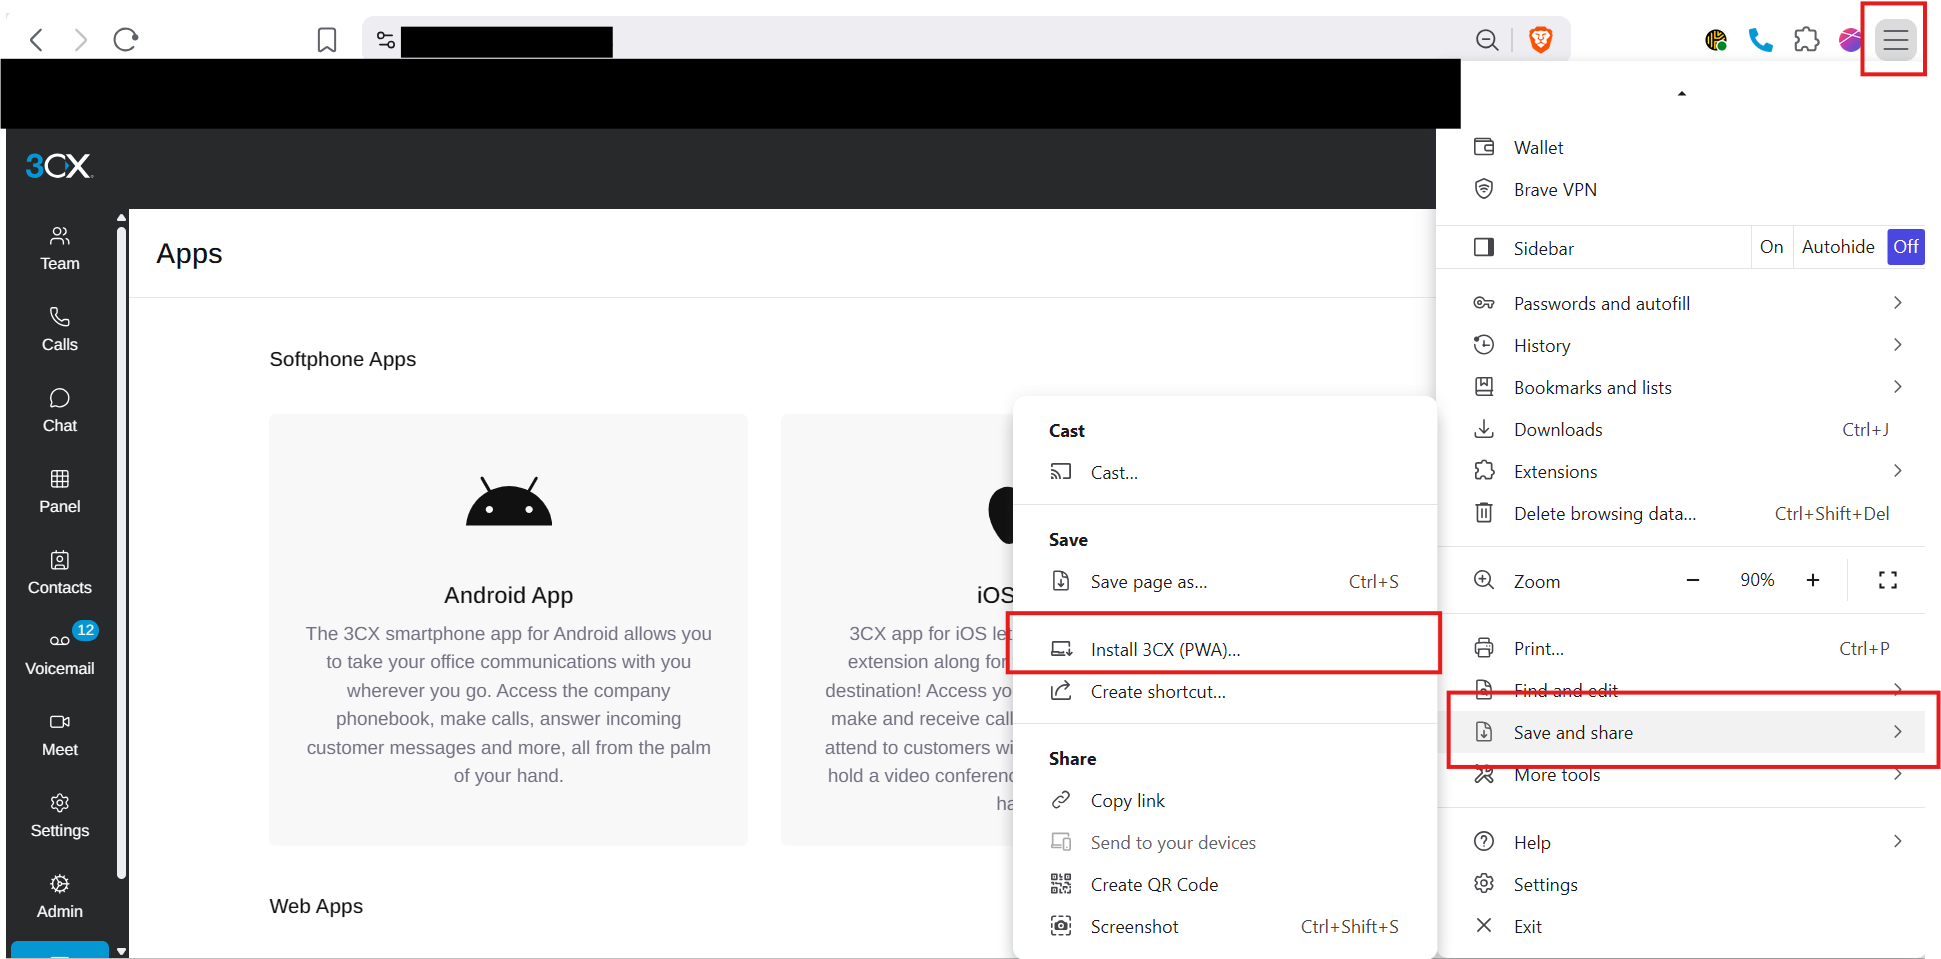Open Voicemail with 12 messages
The image size is (1941, 959).
point(60,651)
